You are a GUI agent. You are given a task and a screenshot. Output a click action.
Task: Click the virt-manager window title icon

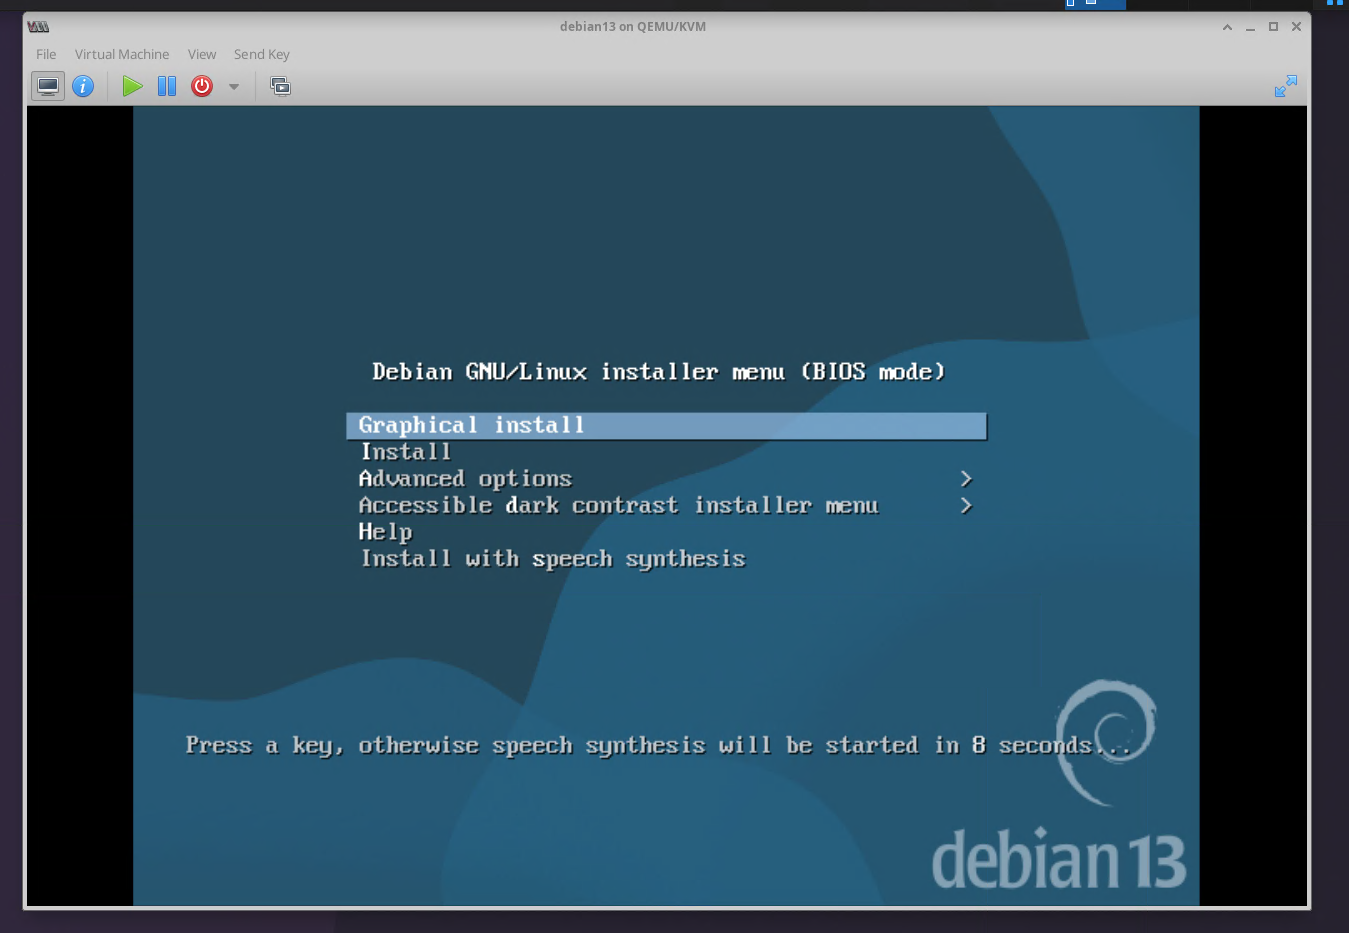pyautogui.click(x=39, y=27)
